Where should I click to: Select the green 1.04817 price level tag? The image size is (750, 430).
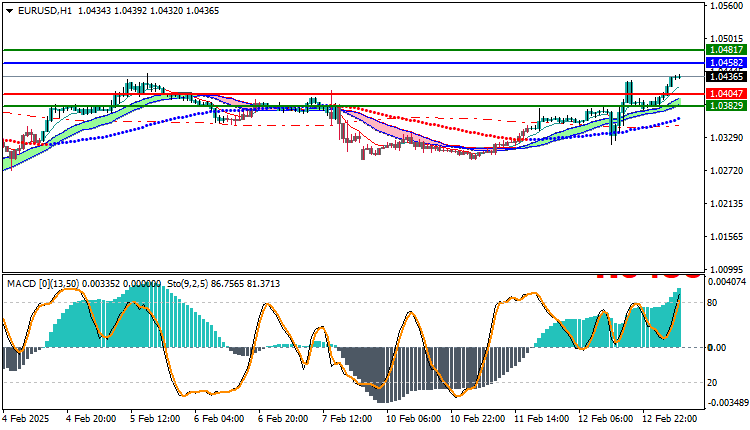726,50
